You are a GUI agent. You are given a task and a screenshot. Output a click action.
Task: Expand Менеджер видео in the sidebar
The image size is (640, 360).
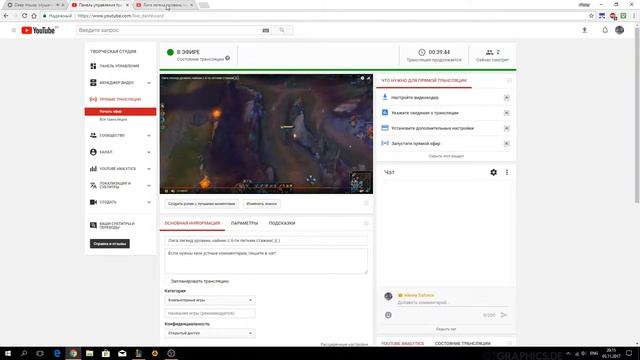(149, 83)
